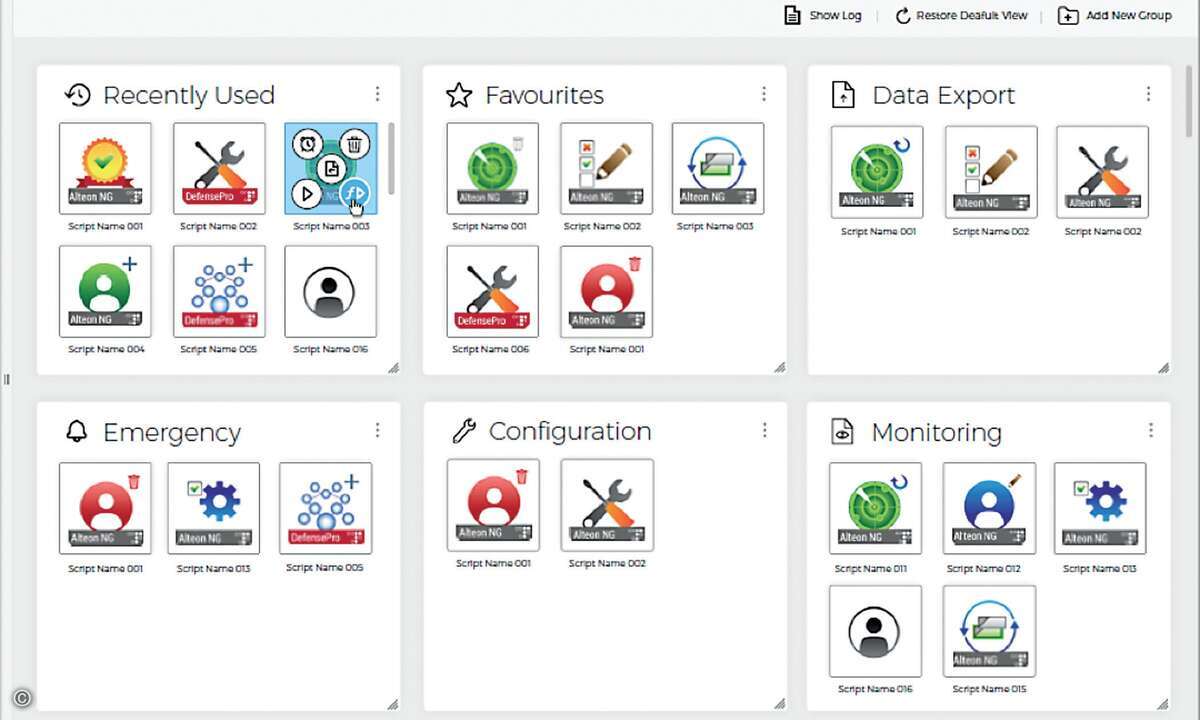Click Restore Default View
The height and width of the screenshot is (720, 1200).
961,15
